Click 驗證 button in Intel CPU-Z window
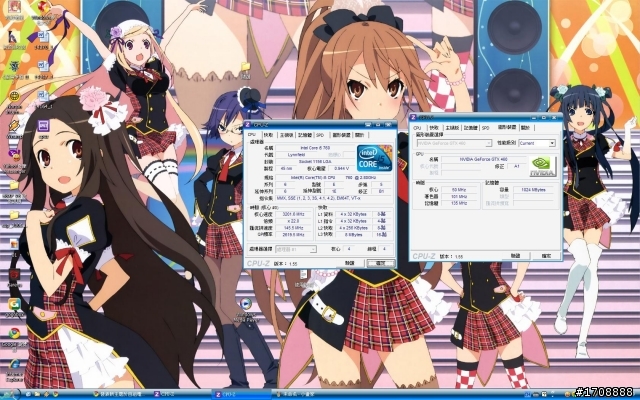640x400 pixels. pyautogui.click(x=349, y=263)
